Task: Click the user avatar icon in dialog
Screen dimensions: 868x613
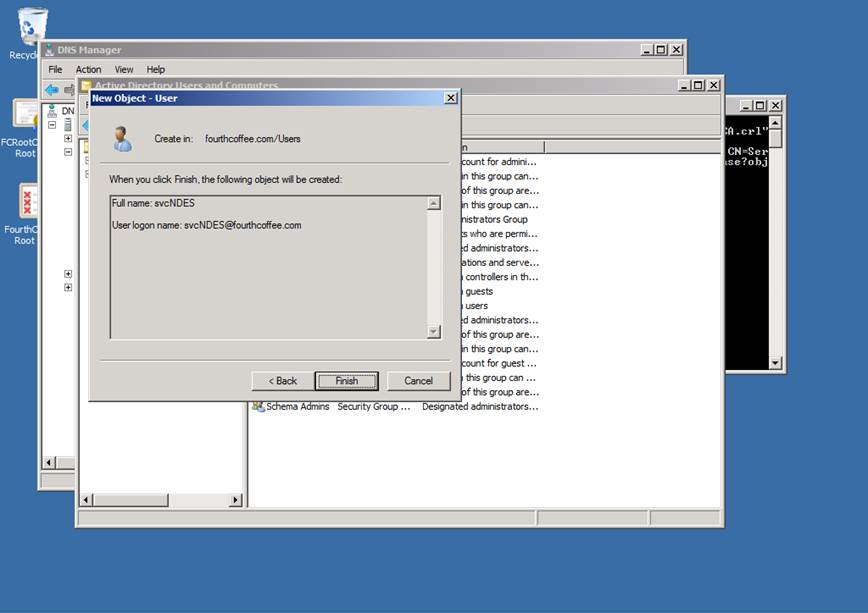Action: [122, 139]
